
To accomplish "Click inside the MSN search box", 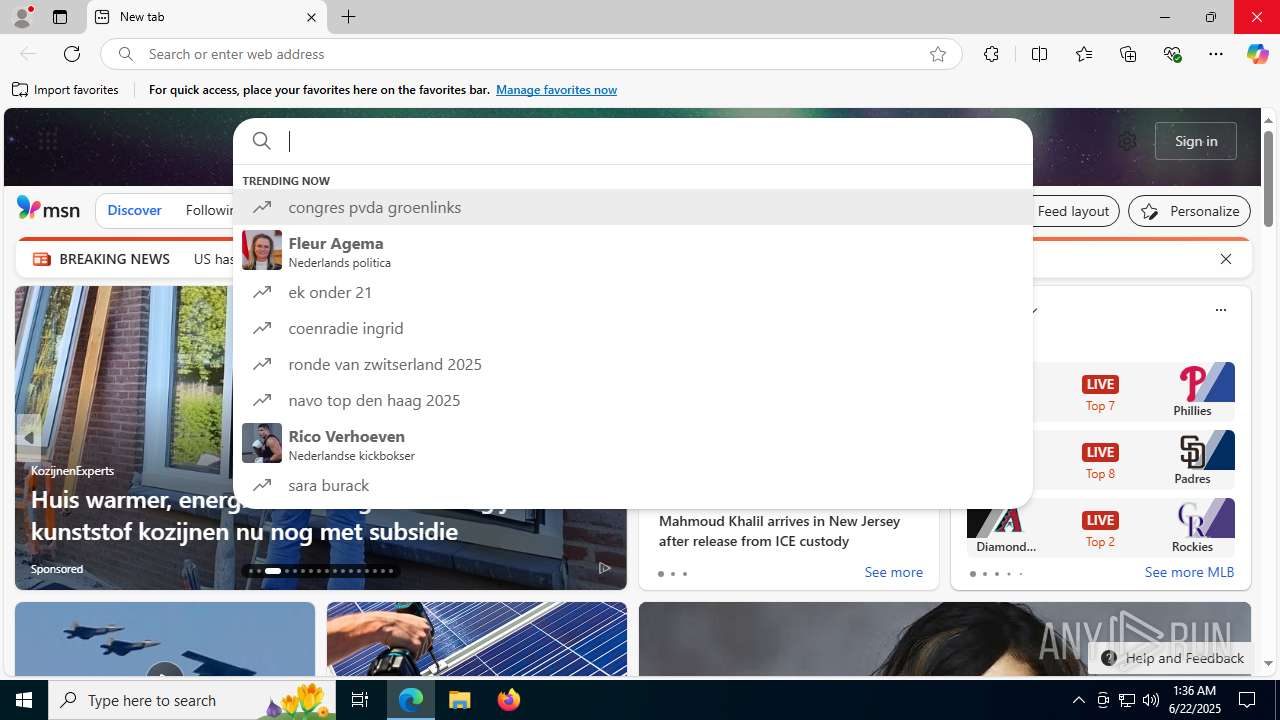I will [x=632, y=141].
